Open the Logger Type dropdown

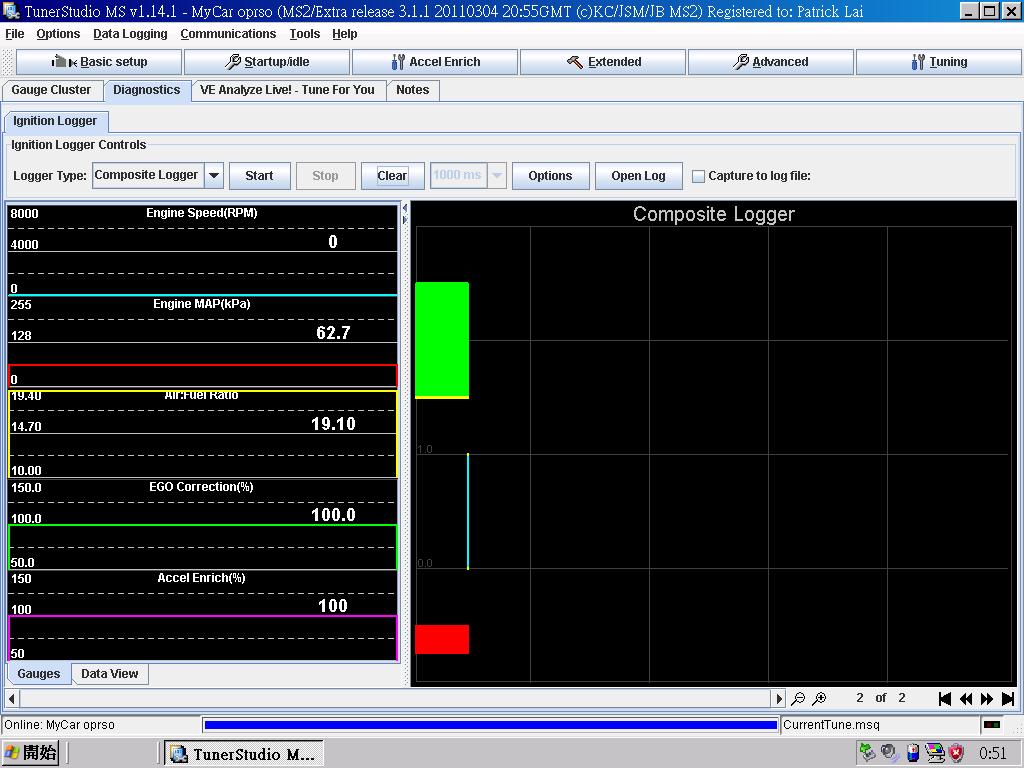tap(213, 175)
